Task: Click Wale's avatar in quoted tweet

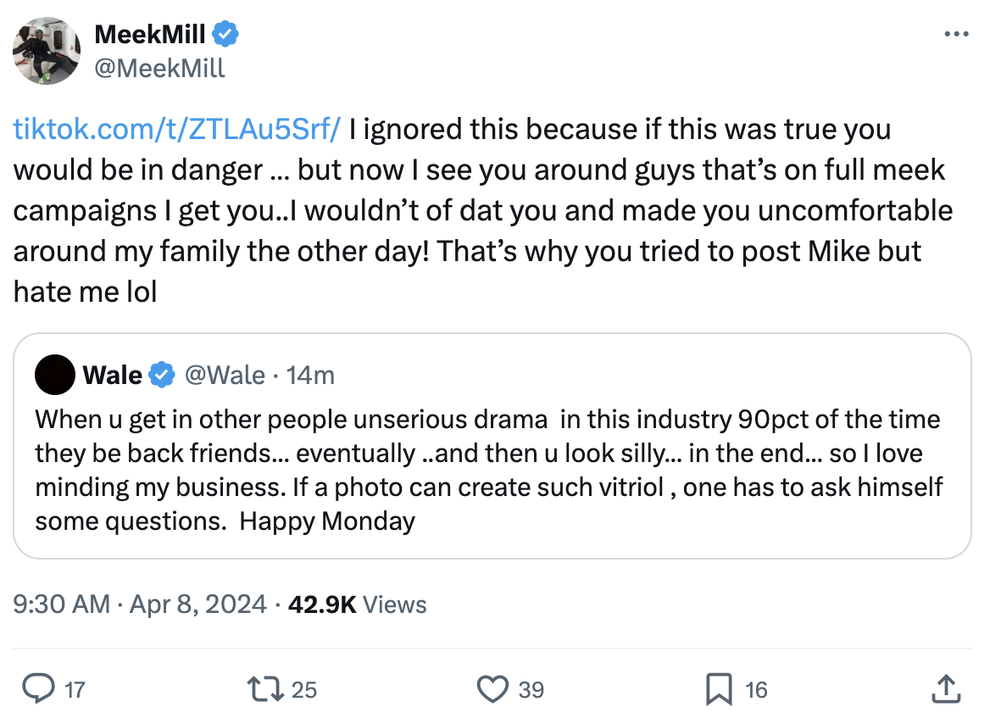Action: coord(55,375)
